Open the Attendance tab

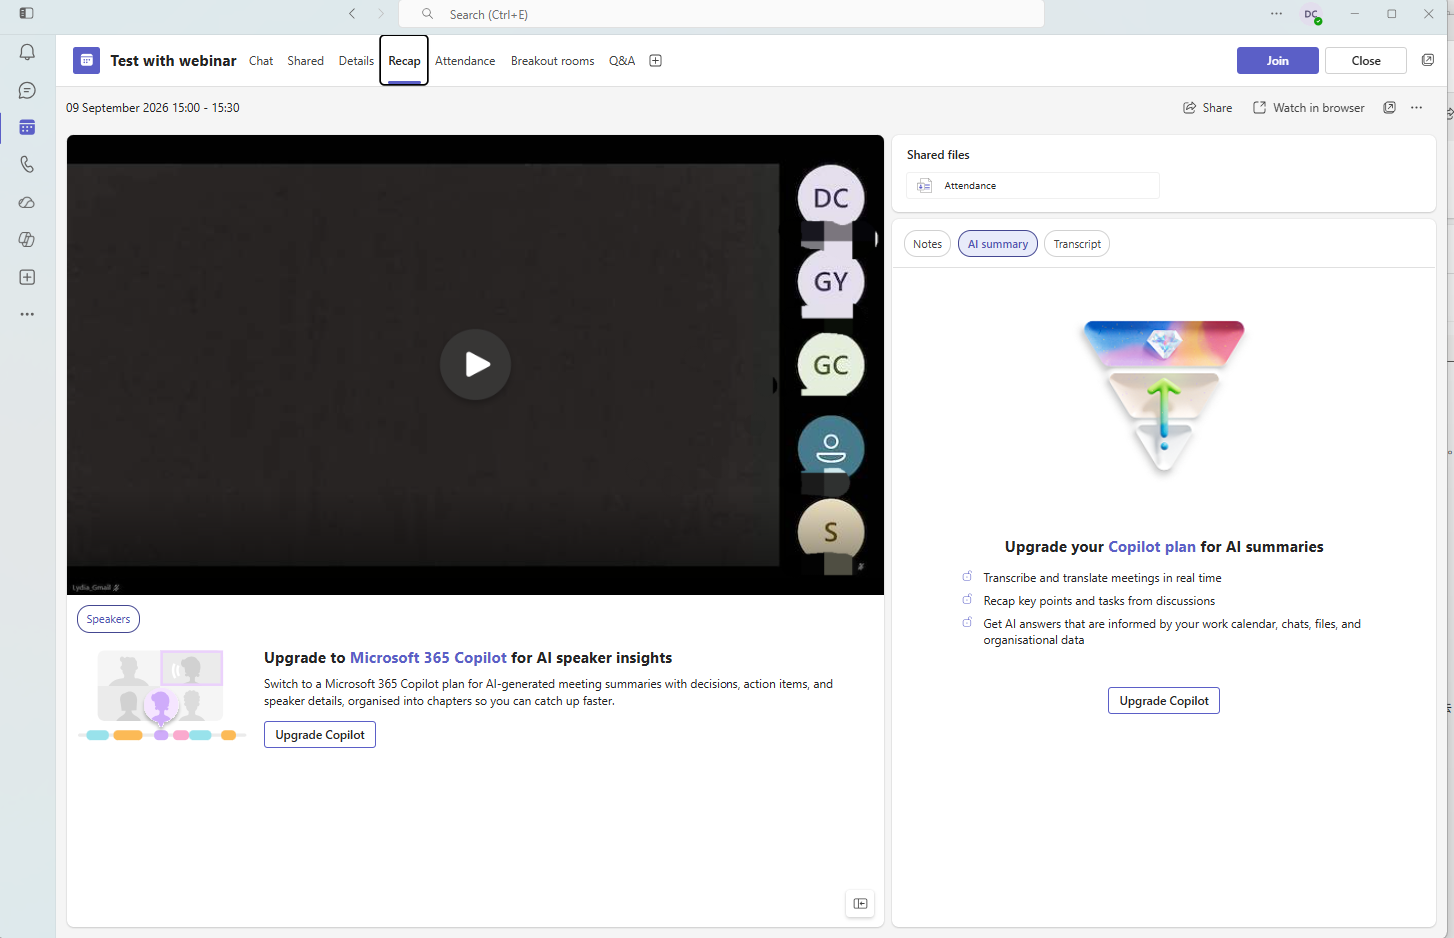click(465, 61)
